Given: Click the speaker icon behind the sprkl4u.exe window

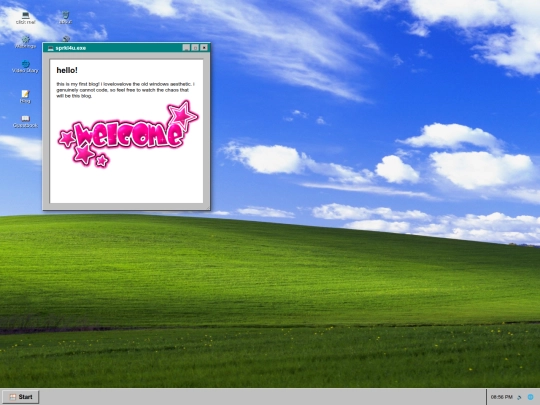Looking at the screenshot, I should click(x=66, y=39).
